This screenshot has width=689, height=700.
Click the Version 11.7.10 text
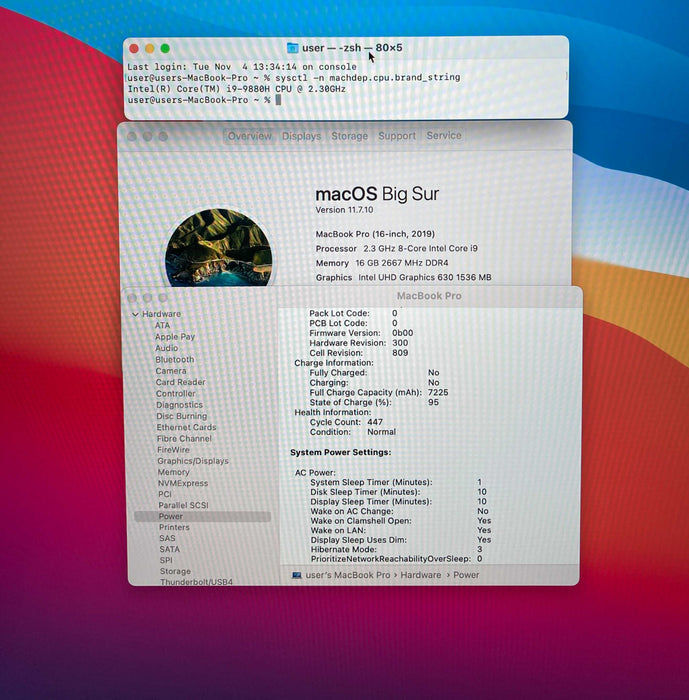(x=344, y=210)
